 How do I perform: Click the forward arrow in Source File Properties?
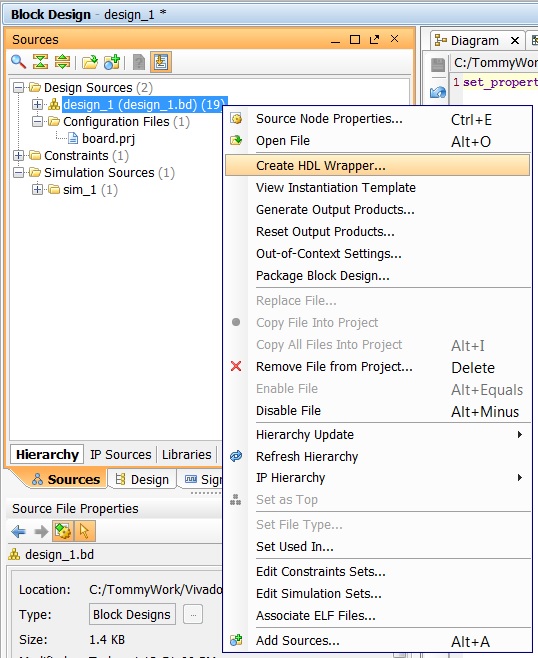click(41, 532)
